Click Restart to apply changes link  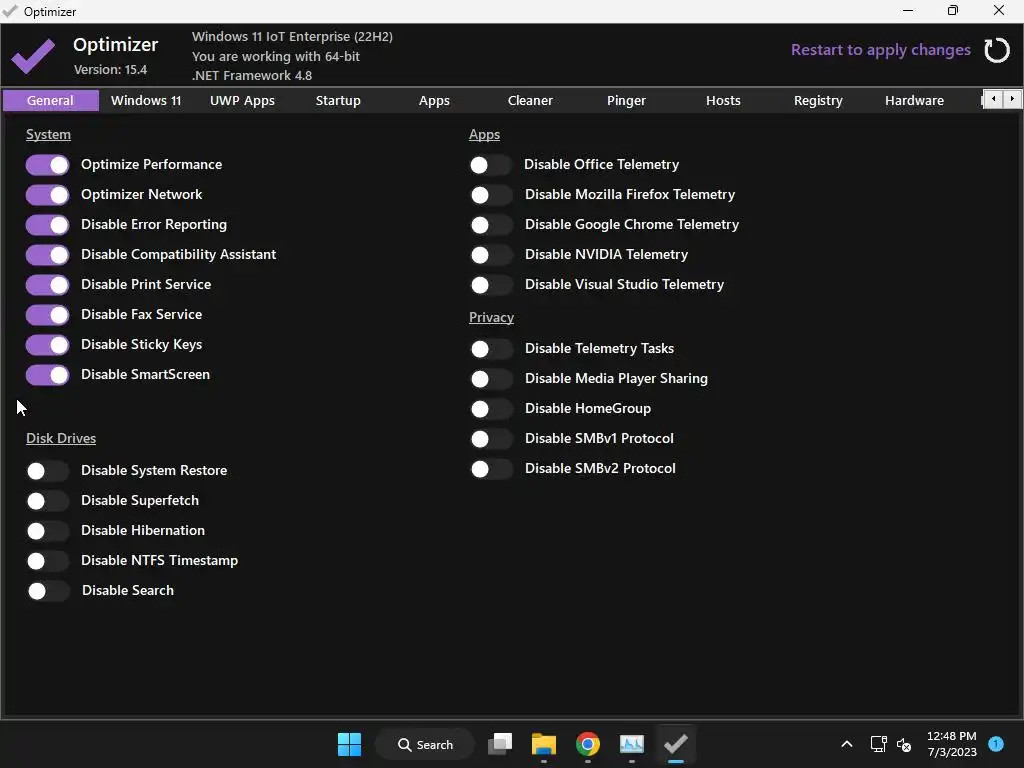(x=880, y=50)
